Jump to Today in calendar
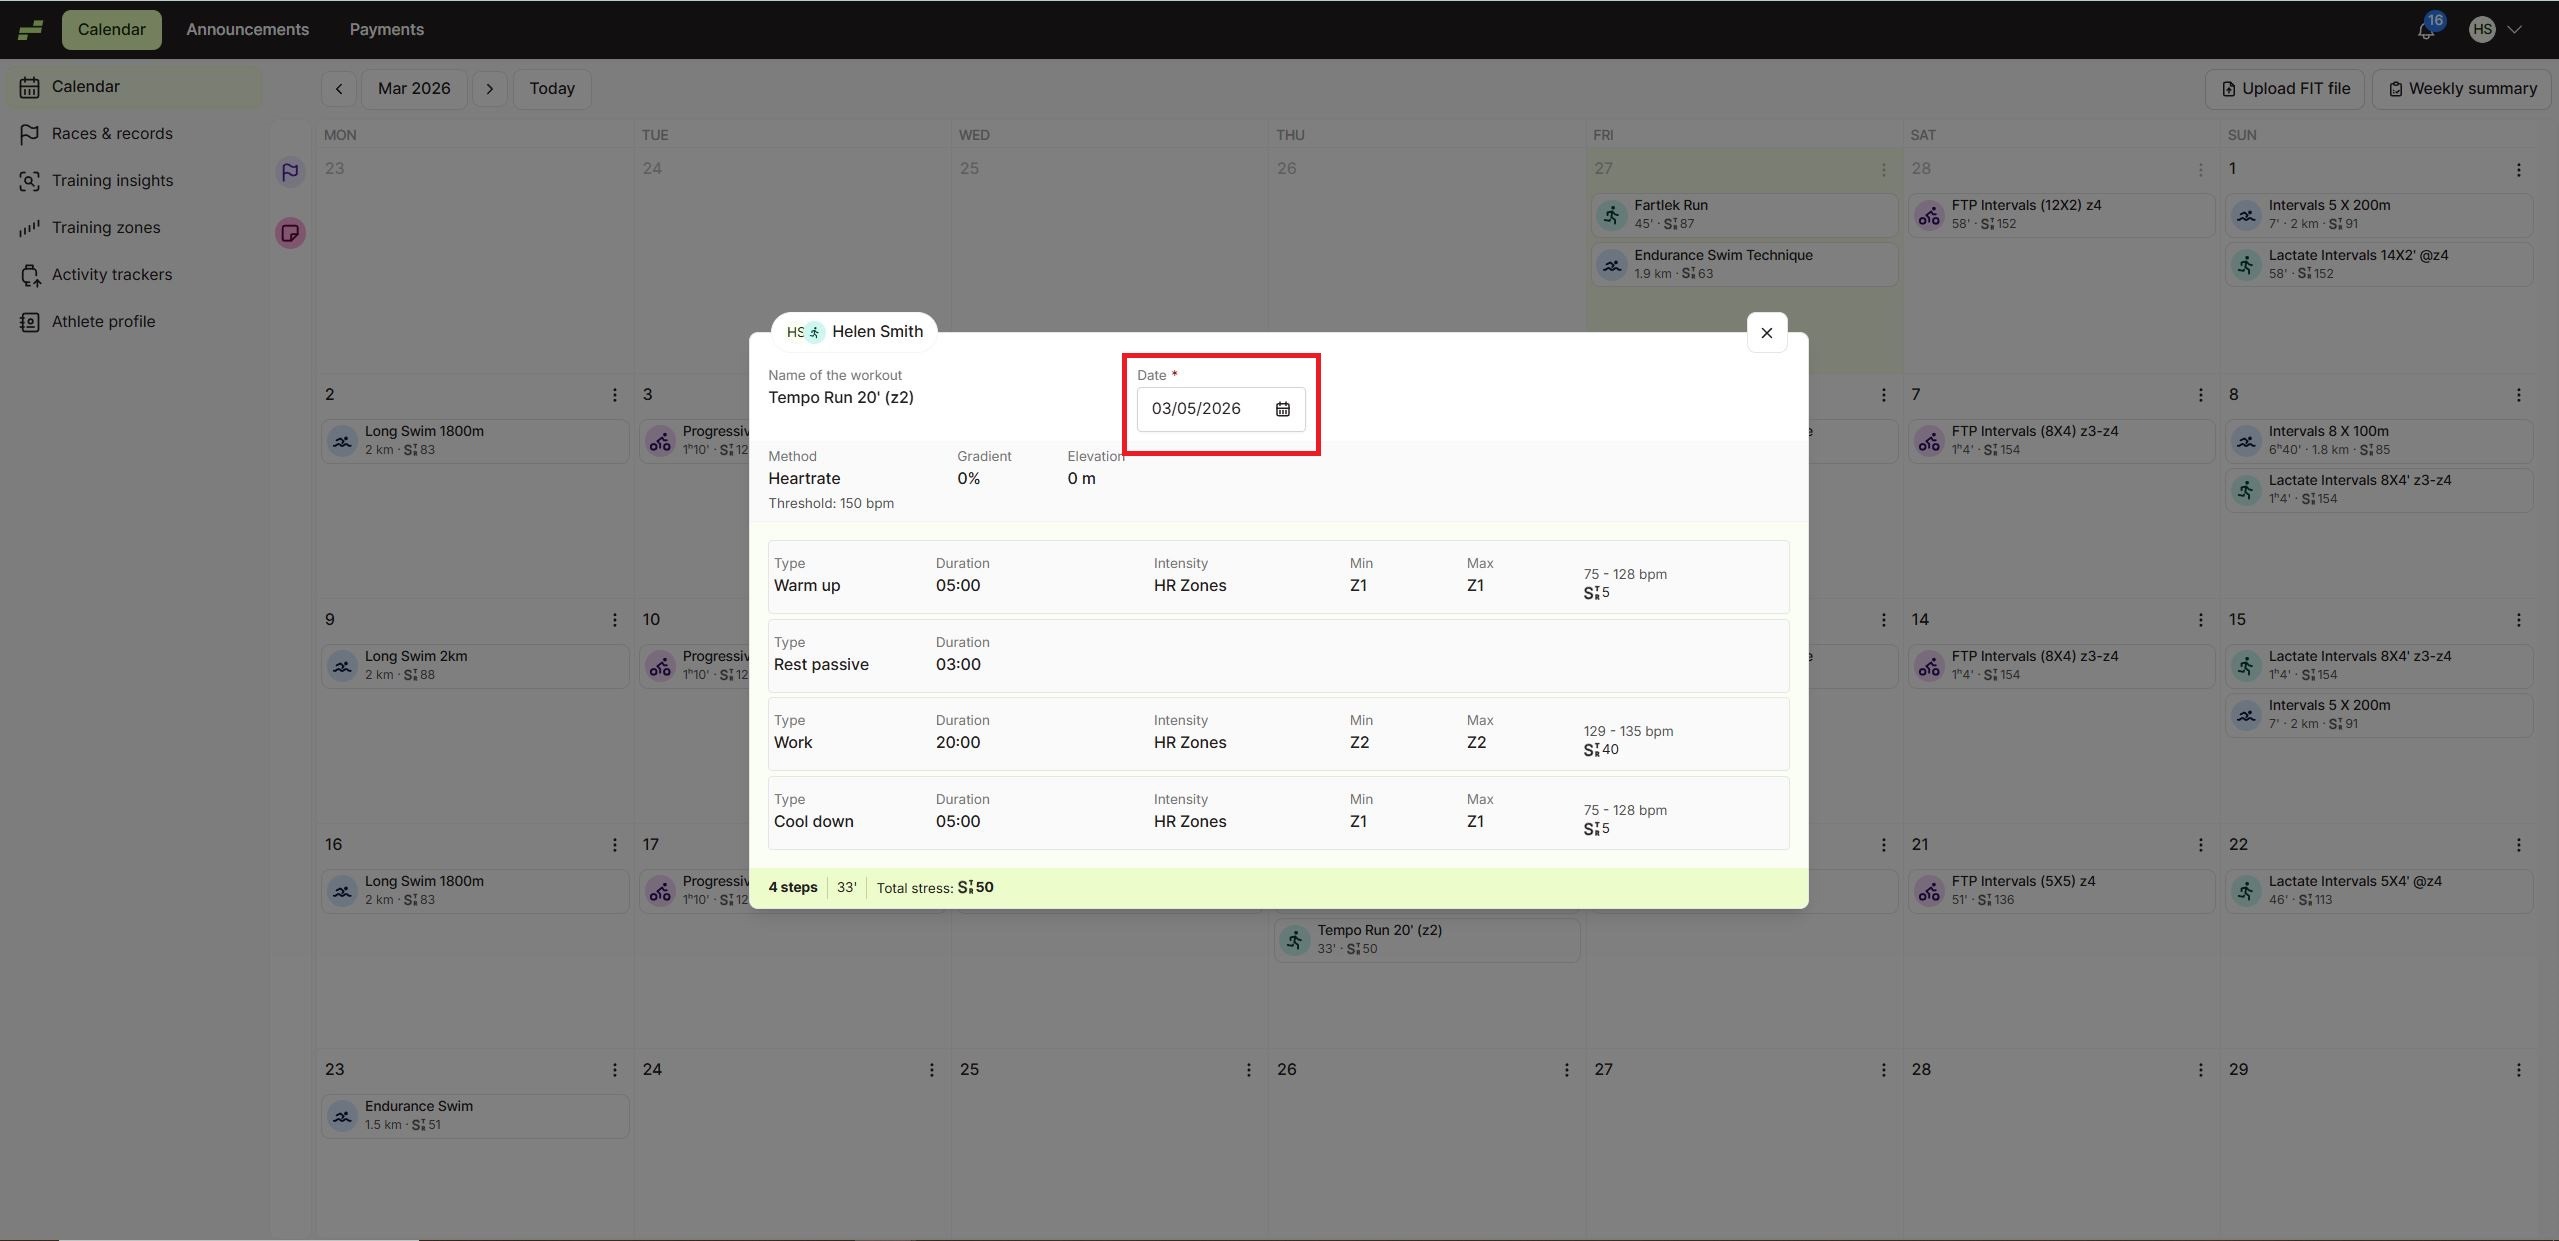This screenshot has width=2559, height=1241. 552,89
